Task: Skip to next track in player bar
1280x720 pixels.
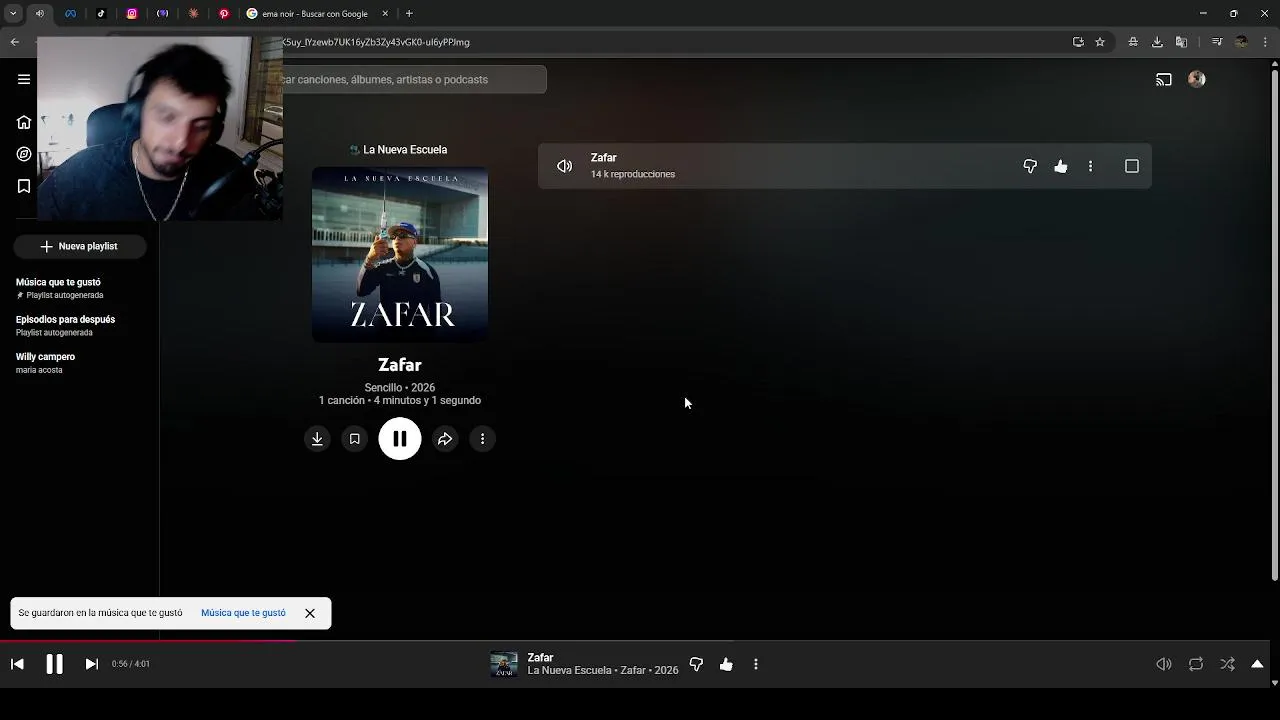Action: (x=91, y=664)
